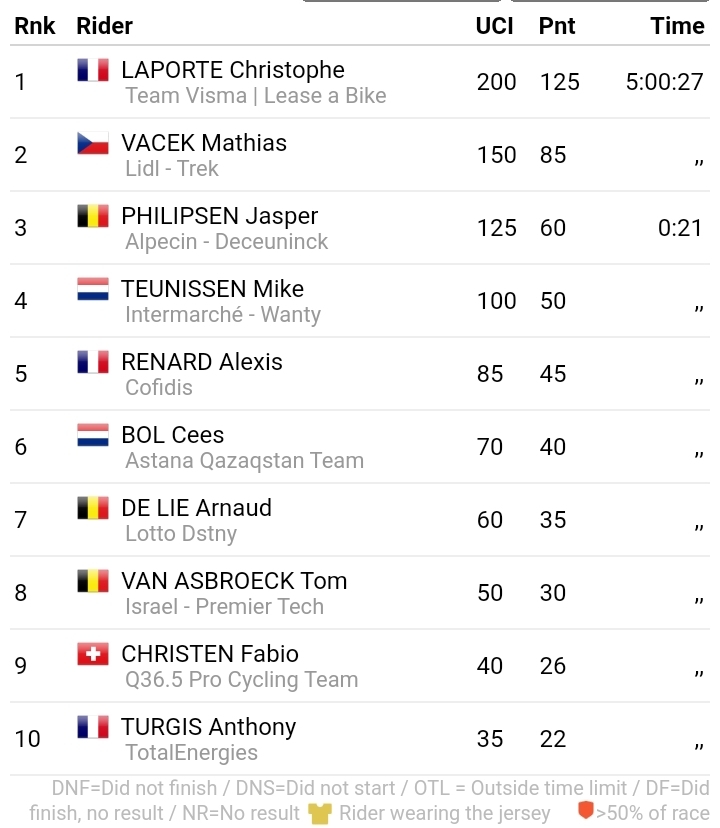Image resolution: width=720 pixels, height=828 pixels.
Task: Open rider LAPORTE Christophe's profile
Action: [x=232, y=70]
